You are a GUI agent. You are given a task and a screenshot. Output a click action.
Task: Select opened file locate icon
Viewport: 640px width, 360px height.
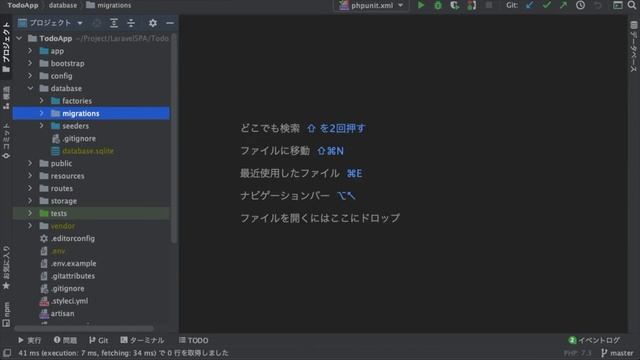(97, 23)
